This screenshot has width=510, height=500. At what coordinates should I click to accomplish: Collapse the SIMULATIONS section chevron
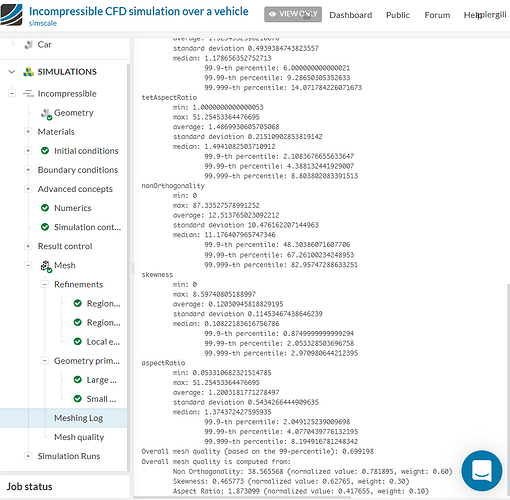coord(12,72)
